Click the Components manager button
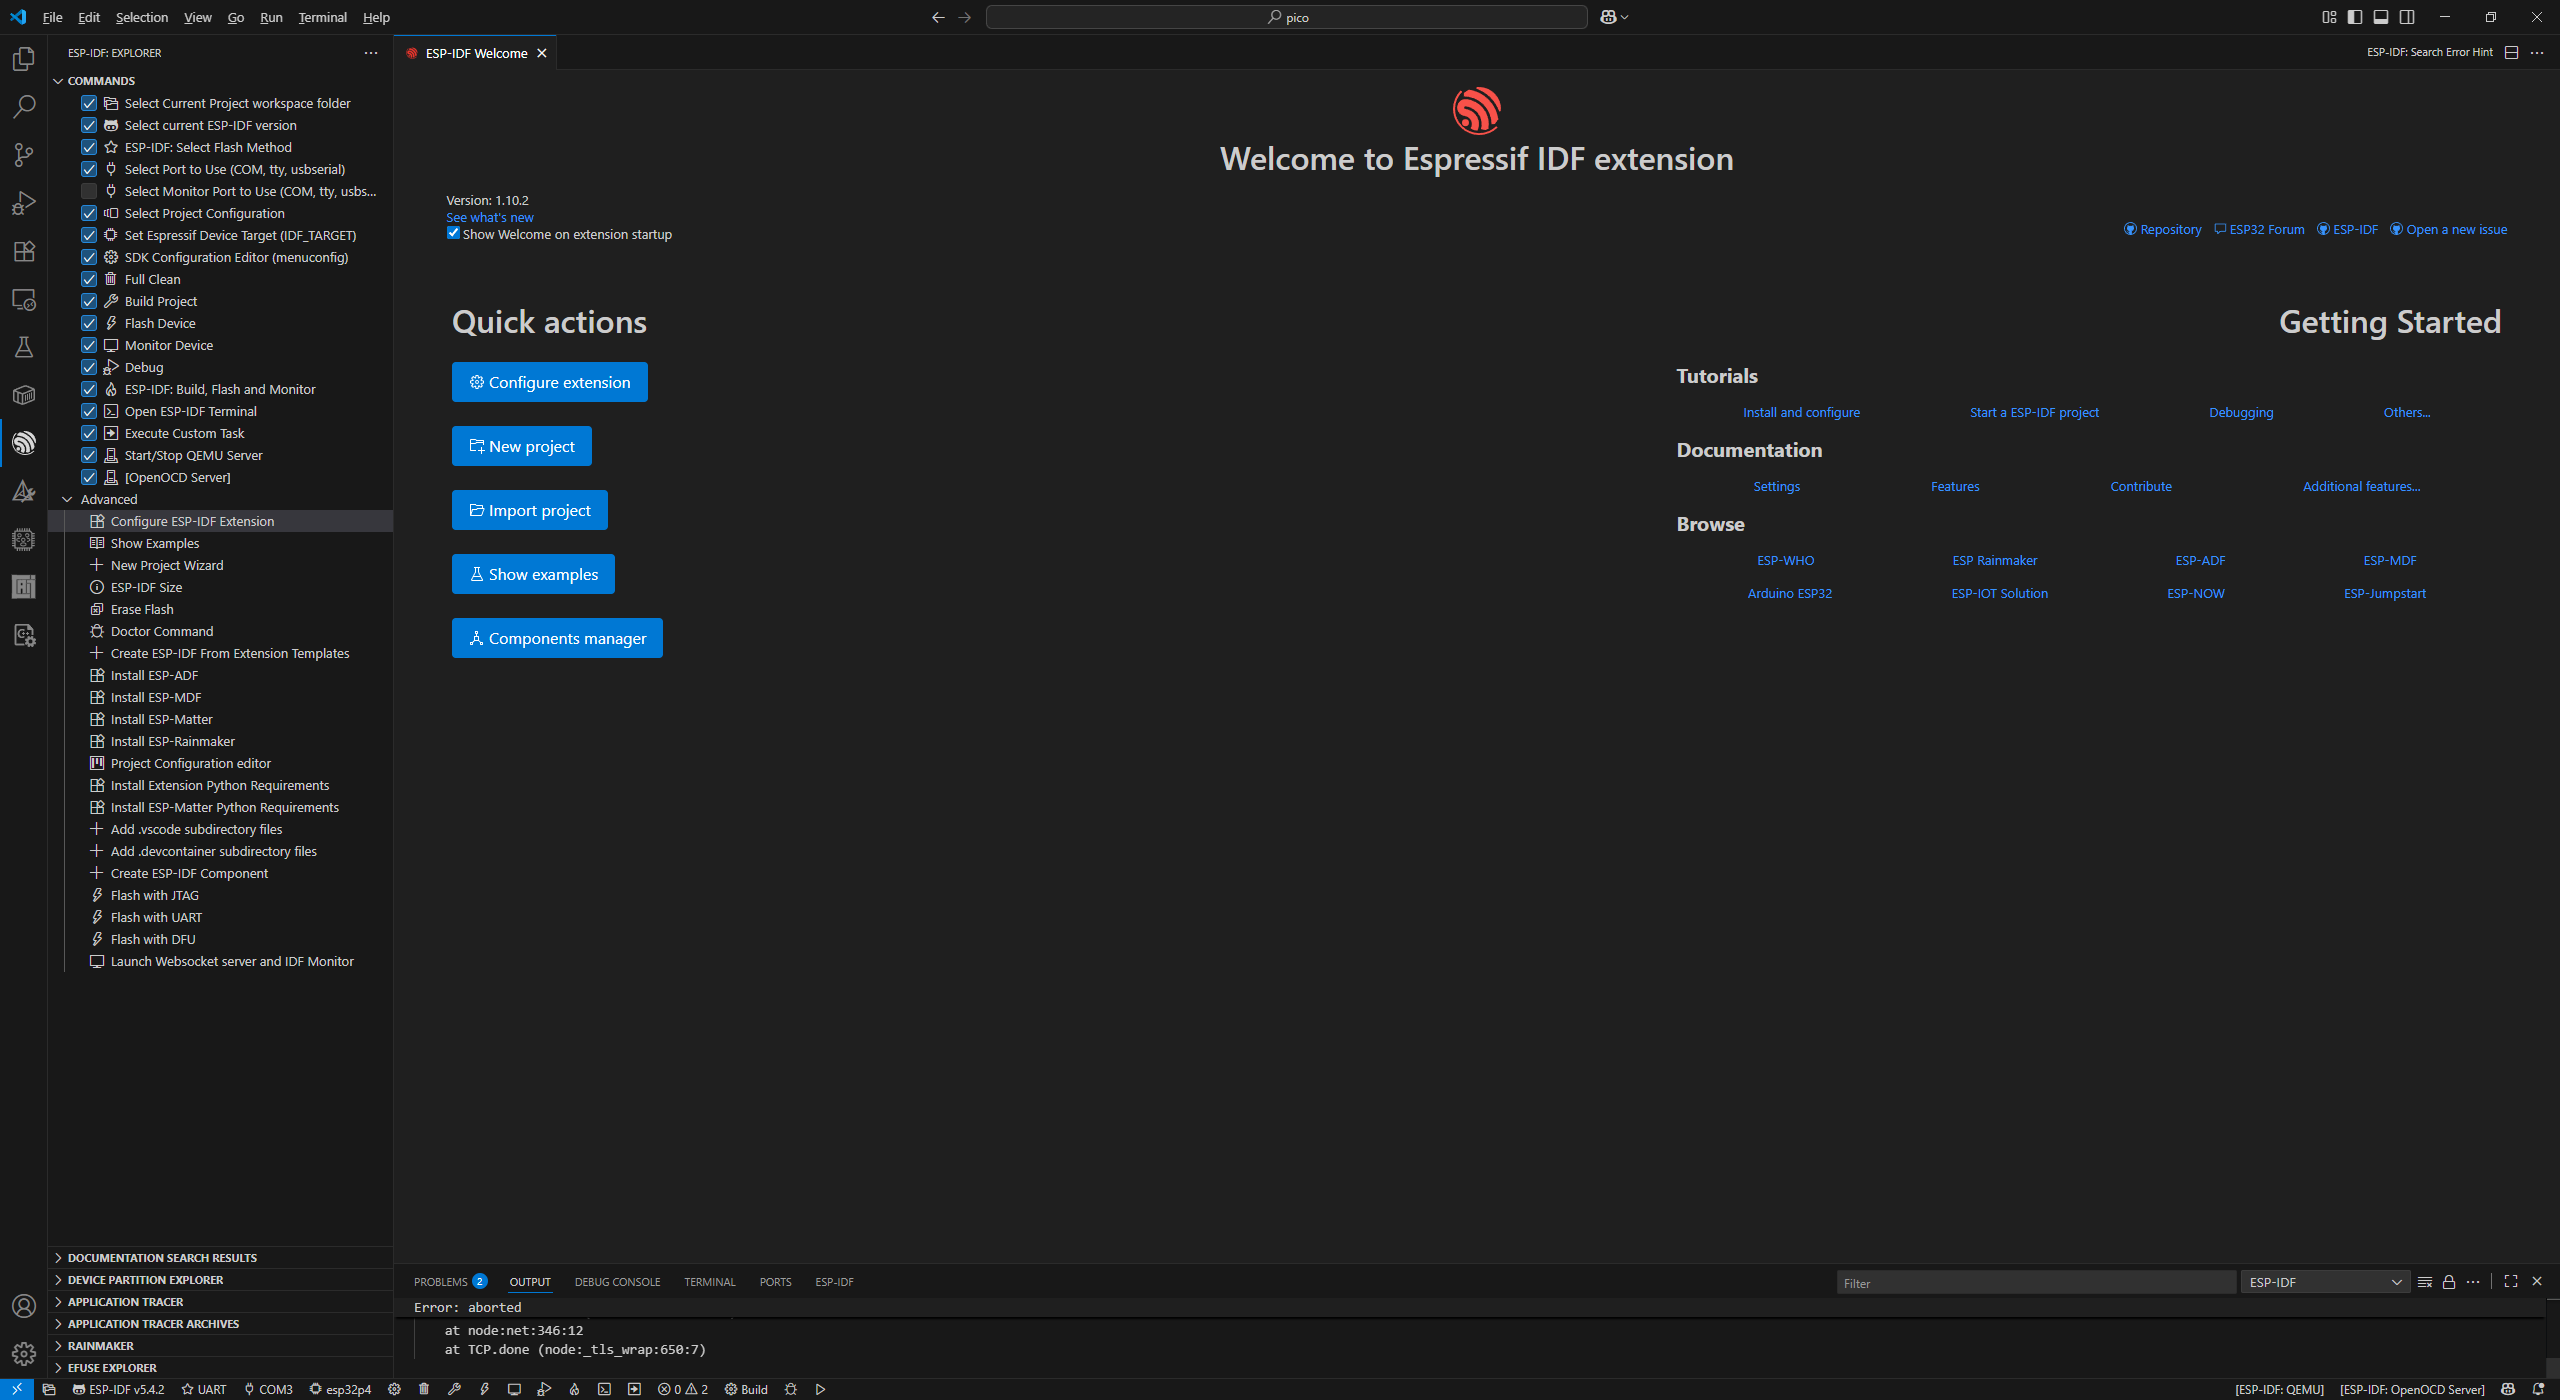Viewport: 2560px width, 1400px height. click(557, 638)
